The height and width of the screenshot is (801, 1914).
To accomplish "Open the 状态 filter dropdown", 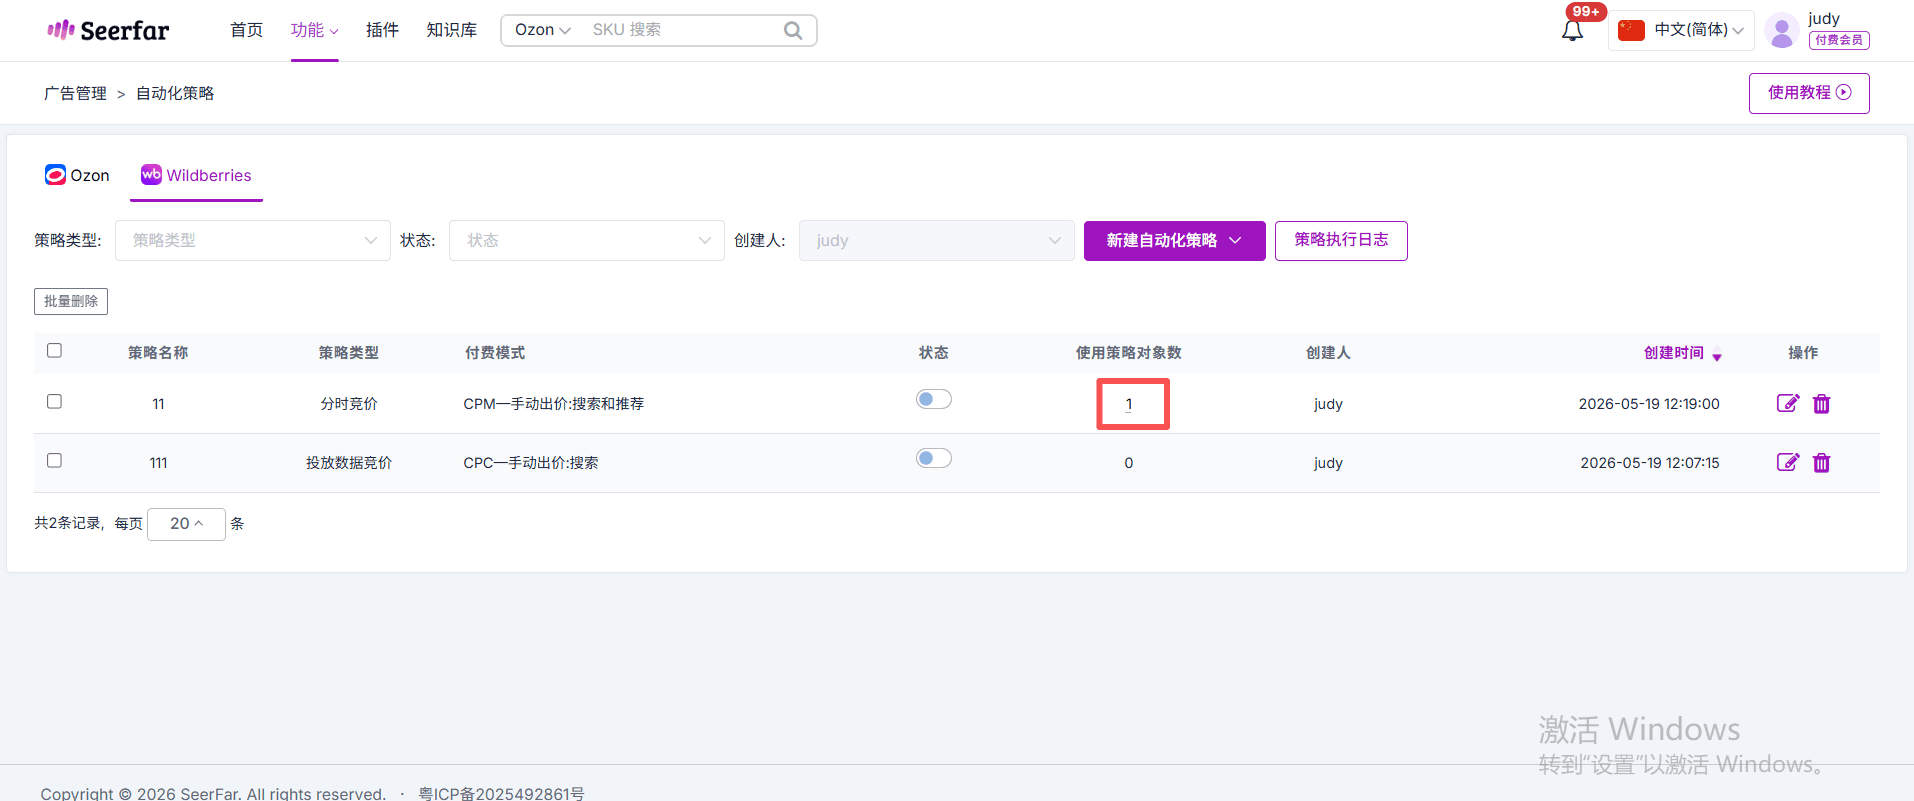I will pyautogui.click(x=587, y=240).
